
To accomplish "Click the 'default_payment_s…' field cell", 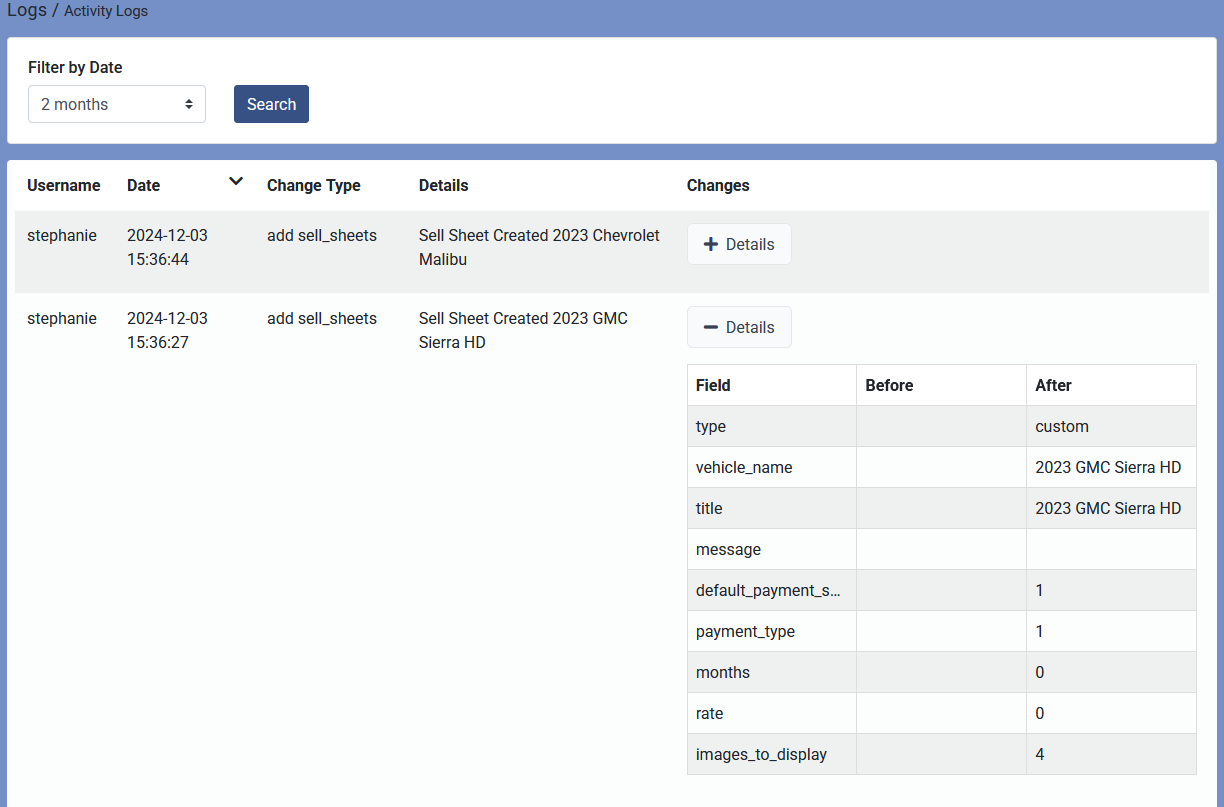I will coord(772,590).
